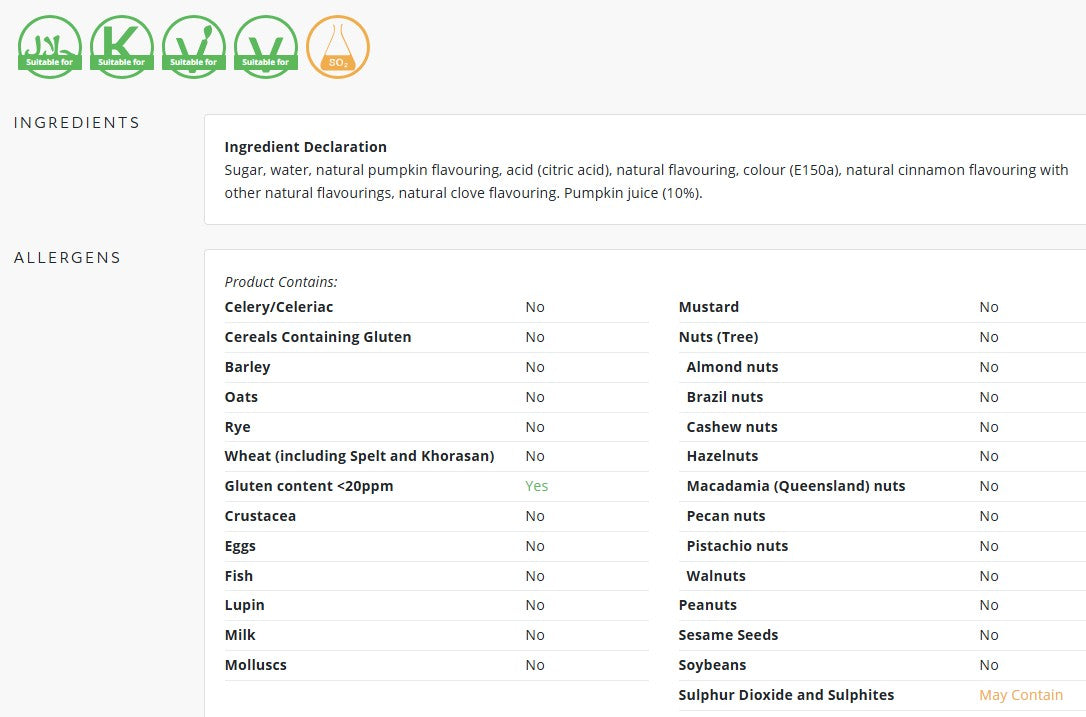The height and width of the screenshot is (717, 1086).
Task: Click the Halal suitability badge
Action: point(50,47)
